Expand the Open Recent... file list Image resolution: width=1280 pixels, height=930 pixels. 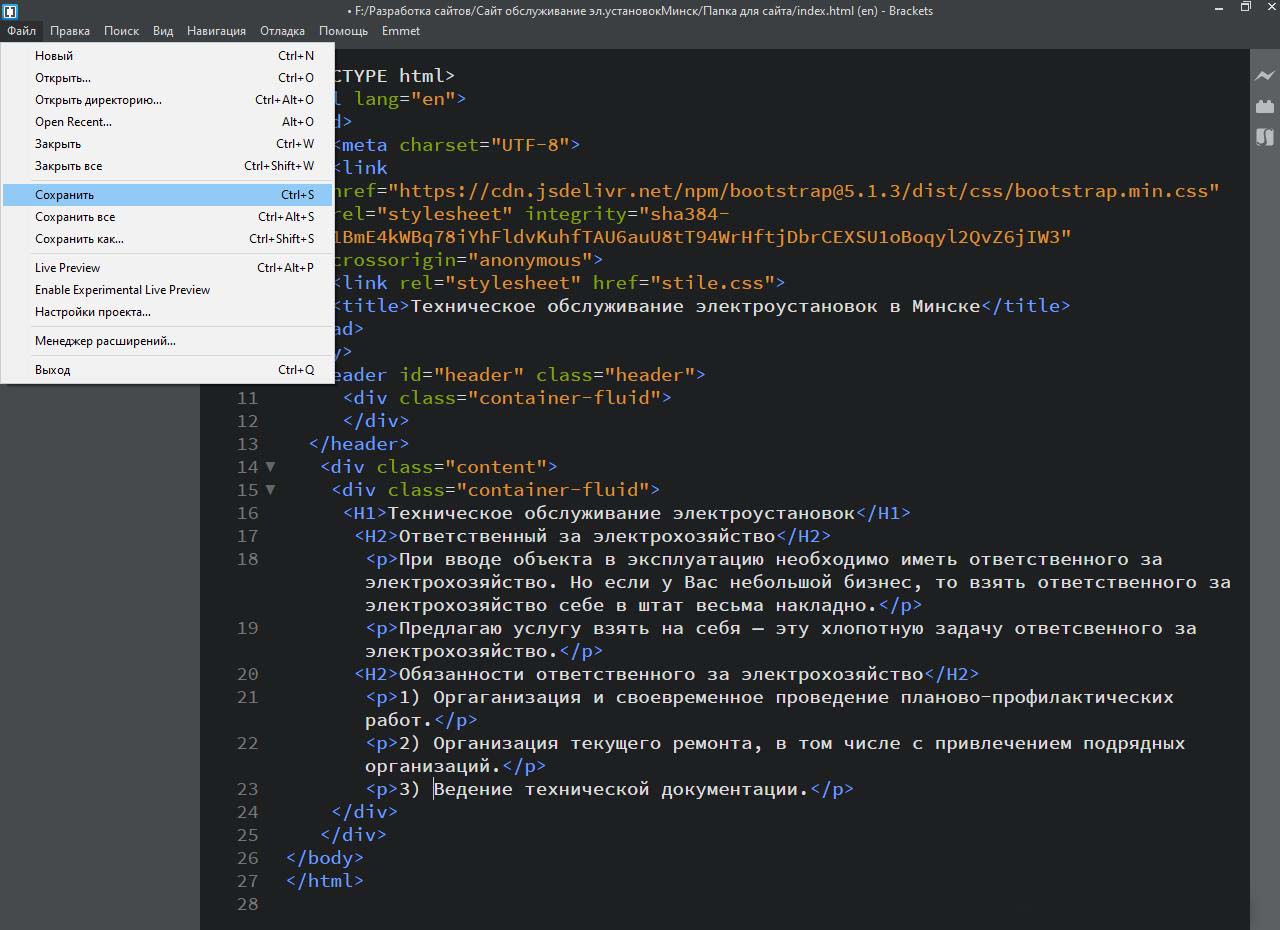[x=73, y=122]
